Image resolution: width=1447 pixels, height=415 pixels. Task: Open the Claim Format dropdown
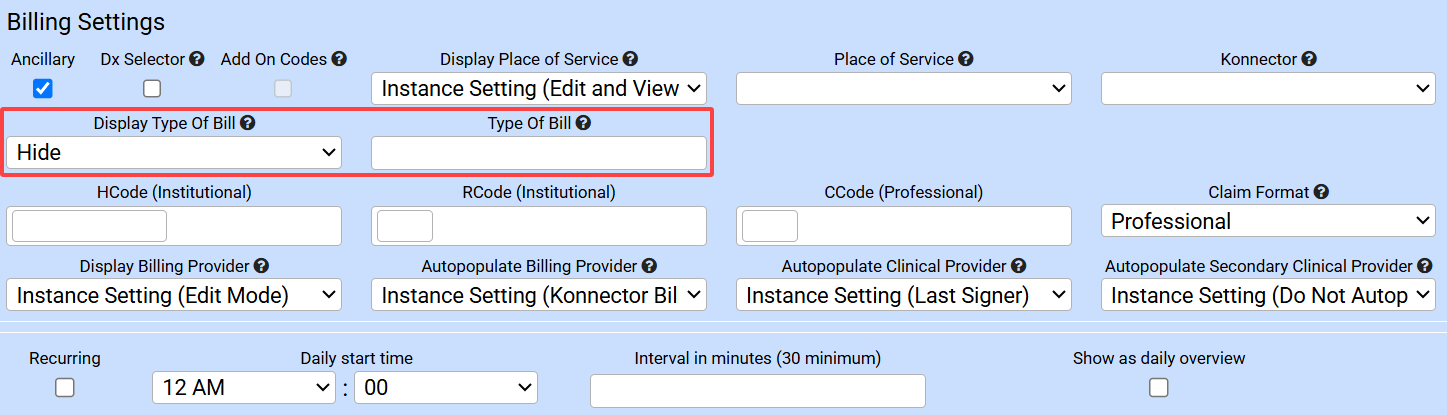point(1268,221)
